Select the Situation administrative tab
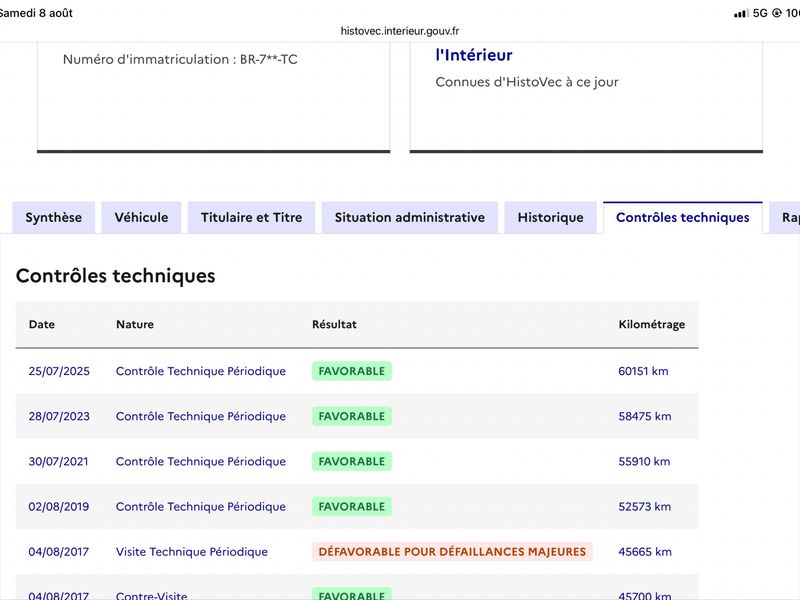800x600 pixels. point(410,218)
